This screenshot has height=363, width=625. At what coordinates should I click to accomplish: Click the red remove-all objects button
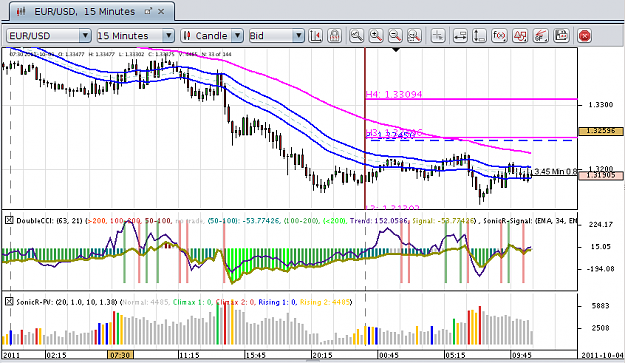click(584, 36)
